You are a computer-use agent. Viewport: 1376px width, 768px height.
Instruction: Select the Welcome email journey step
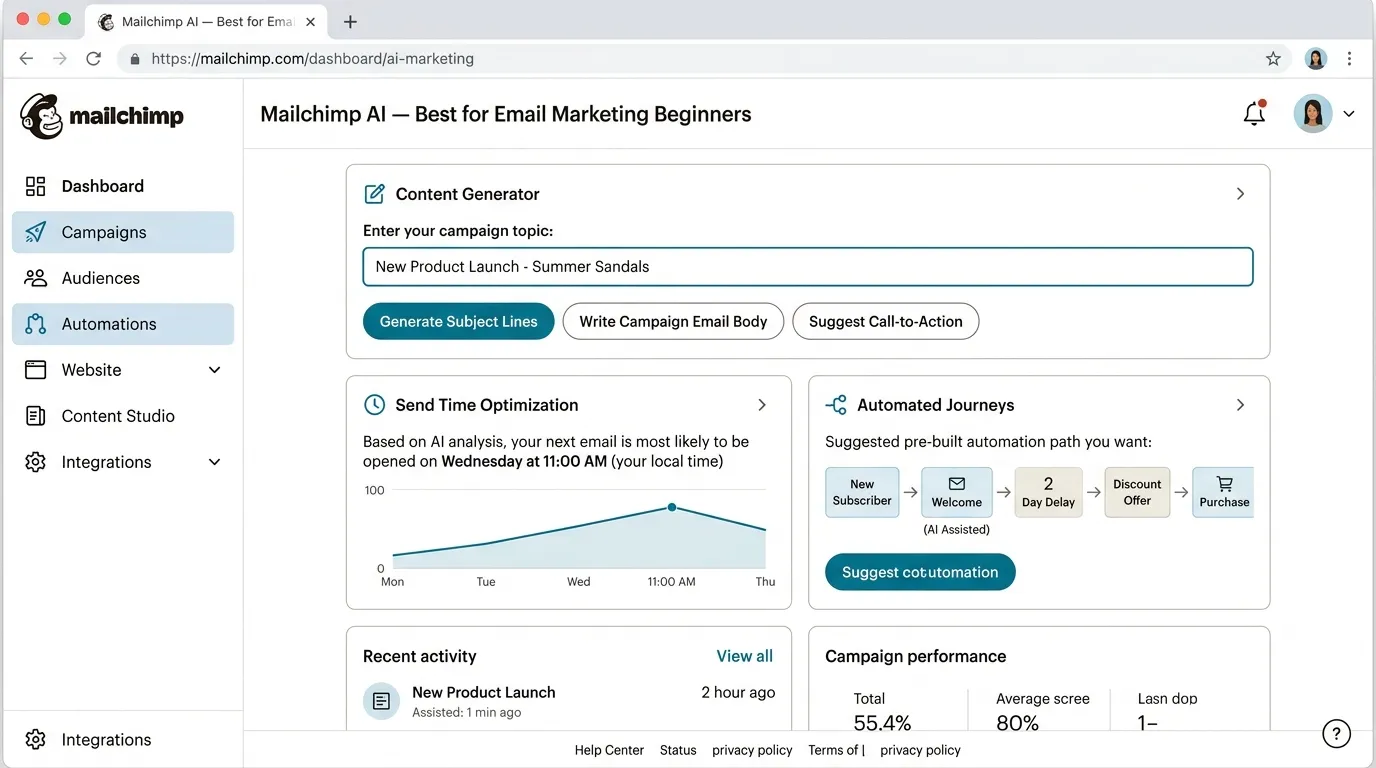[x=957, y=492]
